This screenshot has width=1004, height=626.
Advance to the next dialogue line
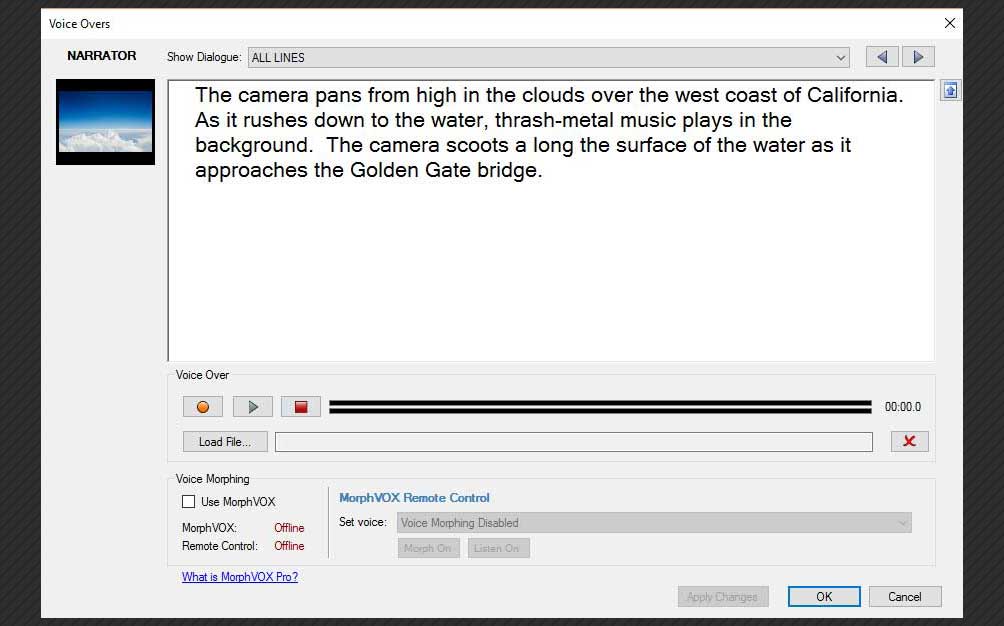coord(918,56)
